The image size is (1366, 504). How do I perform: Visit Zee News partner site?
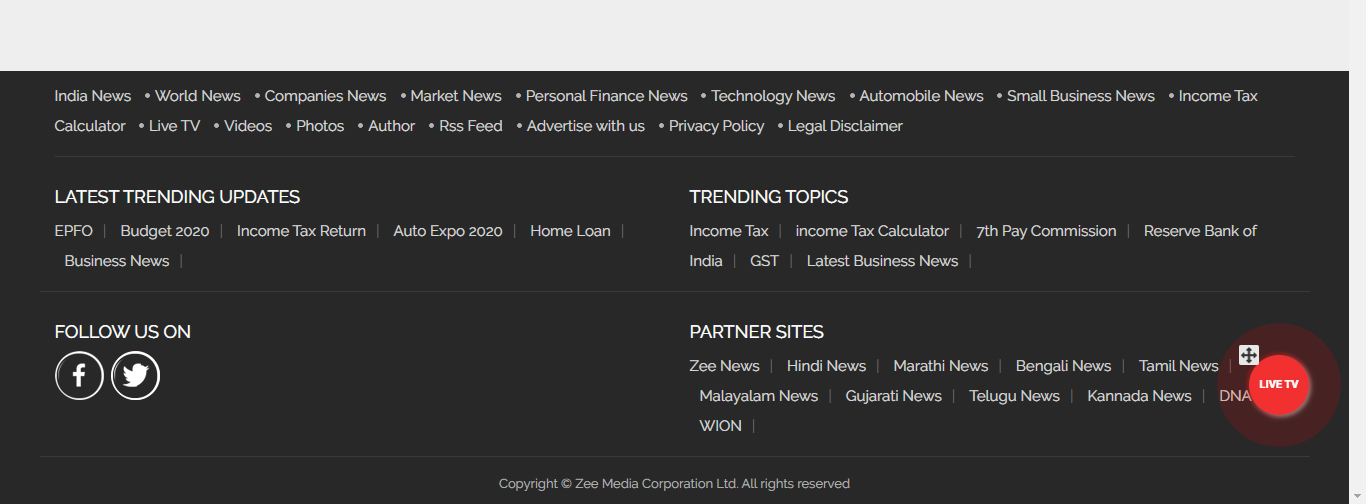[x=724, y=366]
